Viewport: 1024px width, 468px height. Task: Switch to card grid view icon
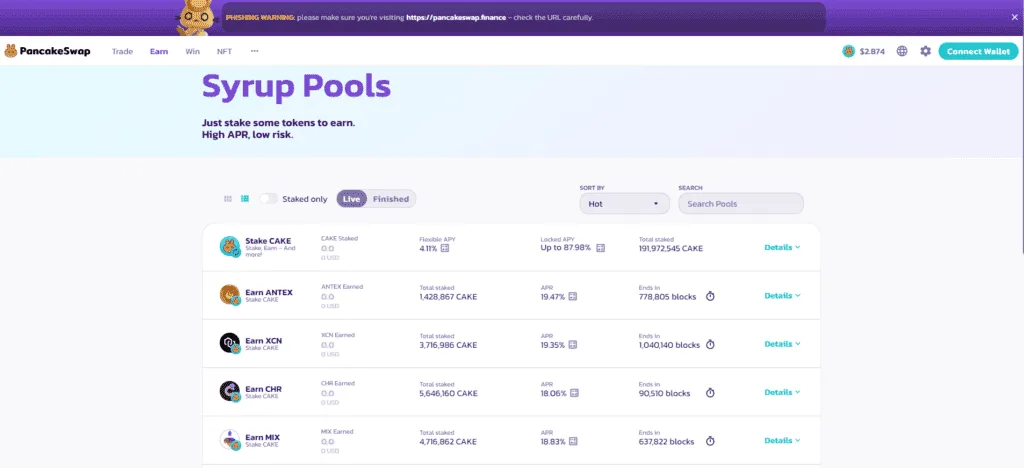point(228,199)
